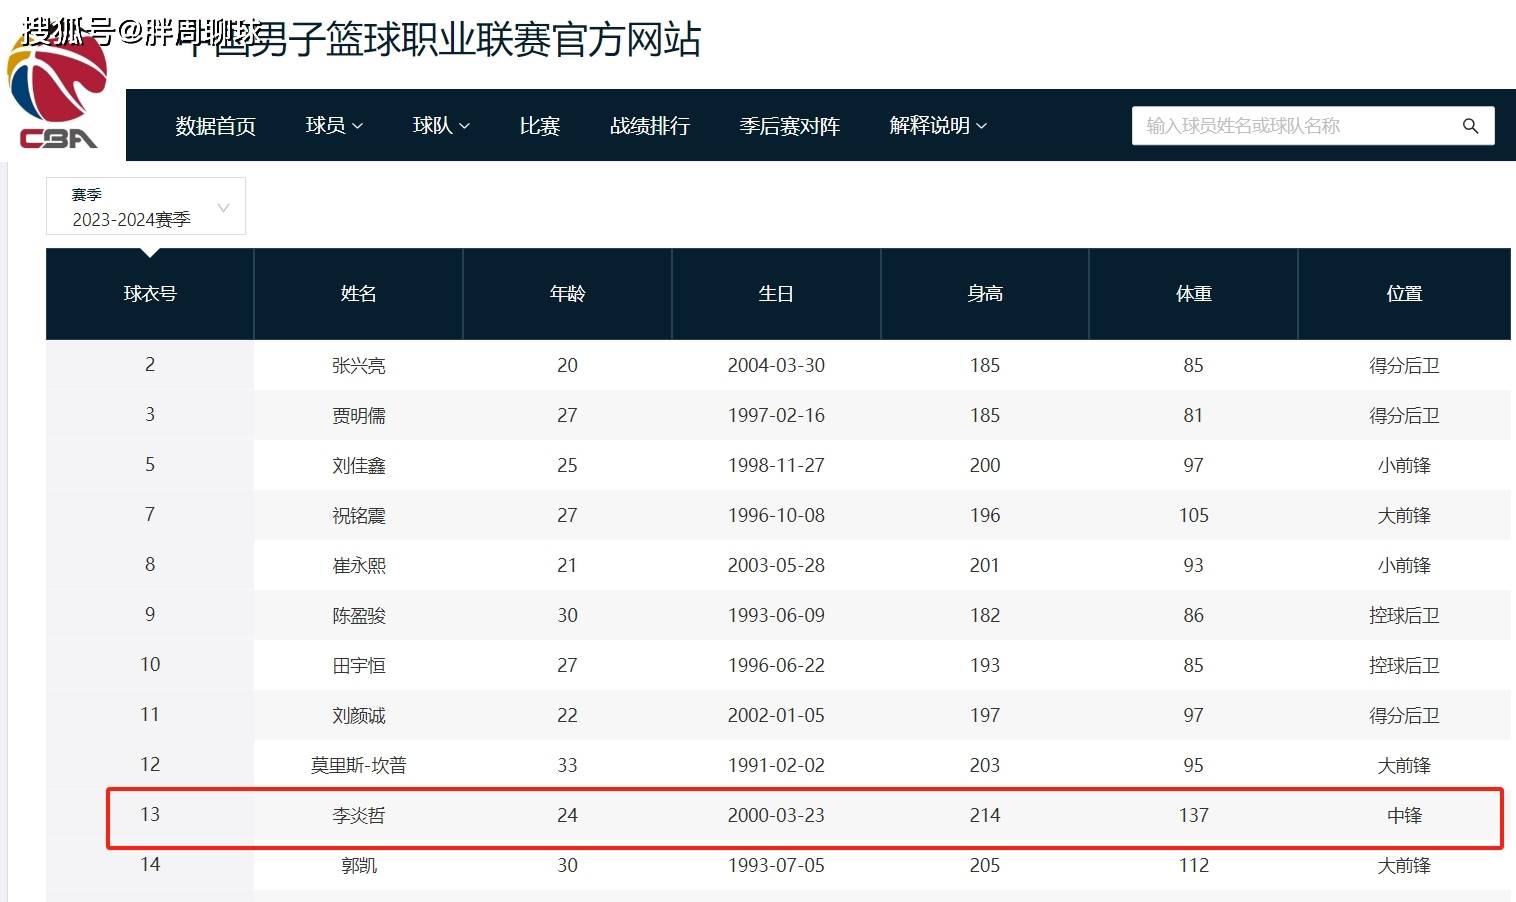Expand the 球队 dropdown menu

pos(441,126)
